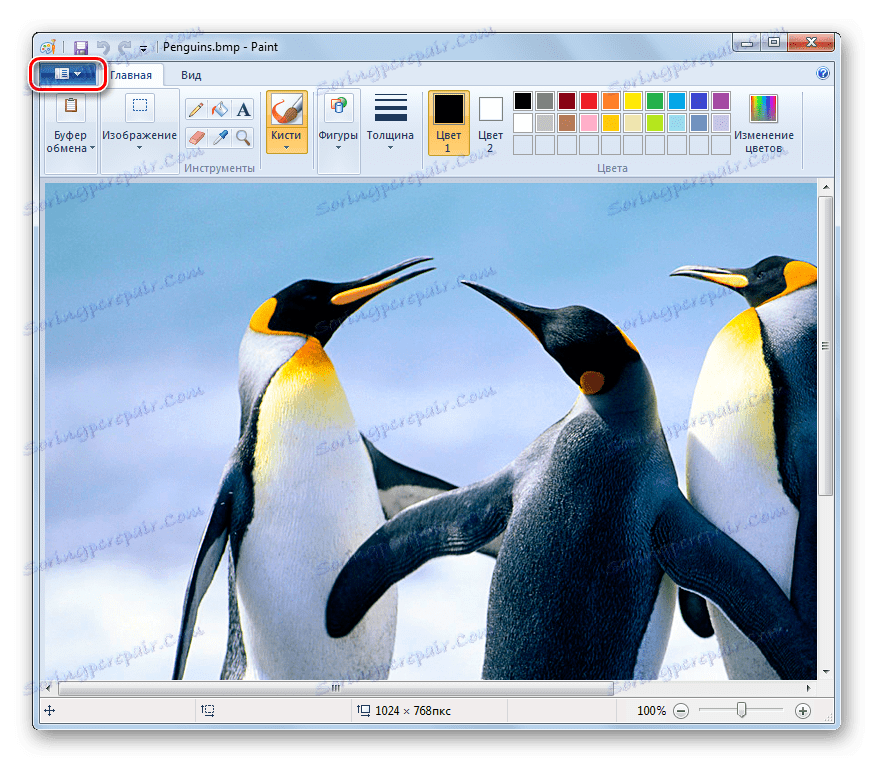The image size is (874, 763).
Task: Pick the dark gray color swatch
Action: pos(545,101)
